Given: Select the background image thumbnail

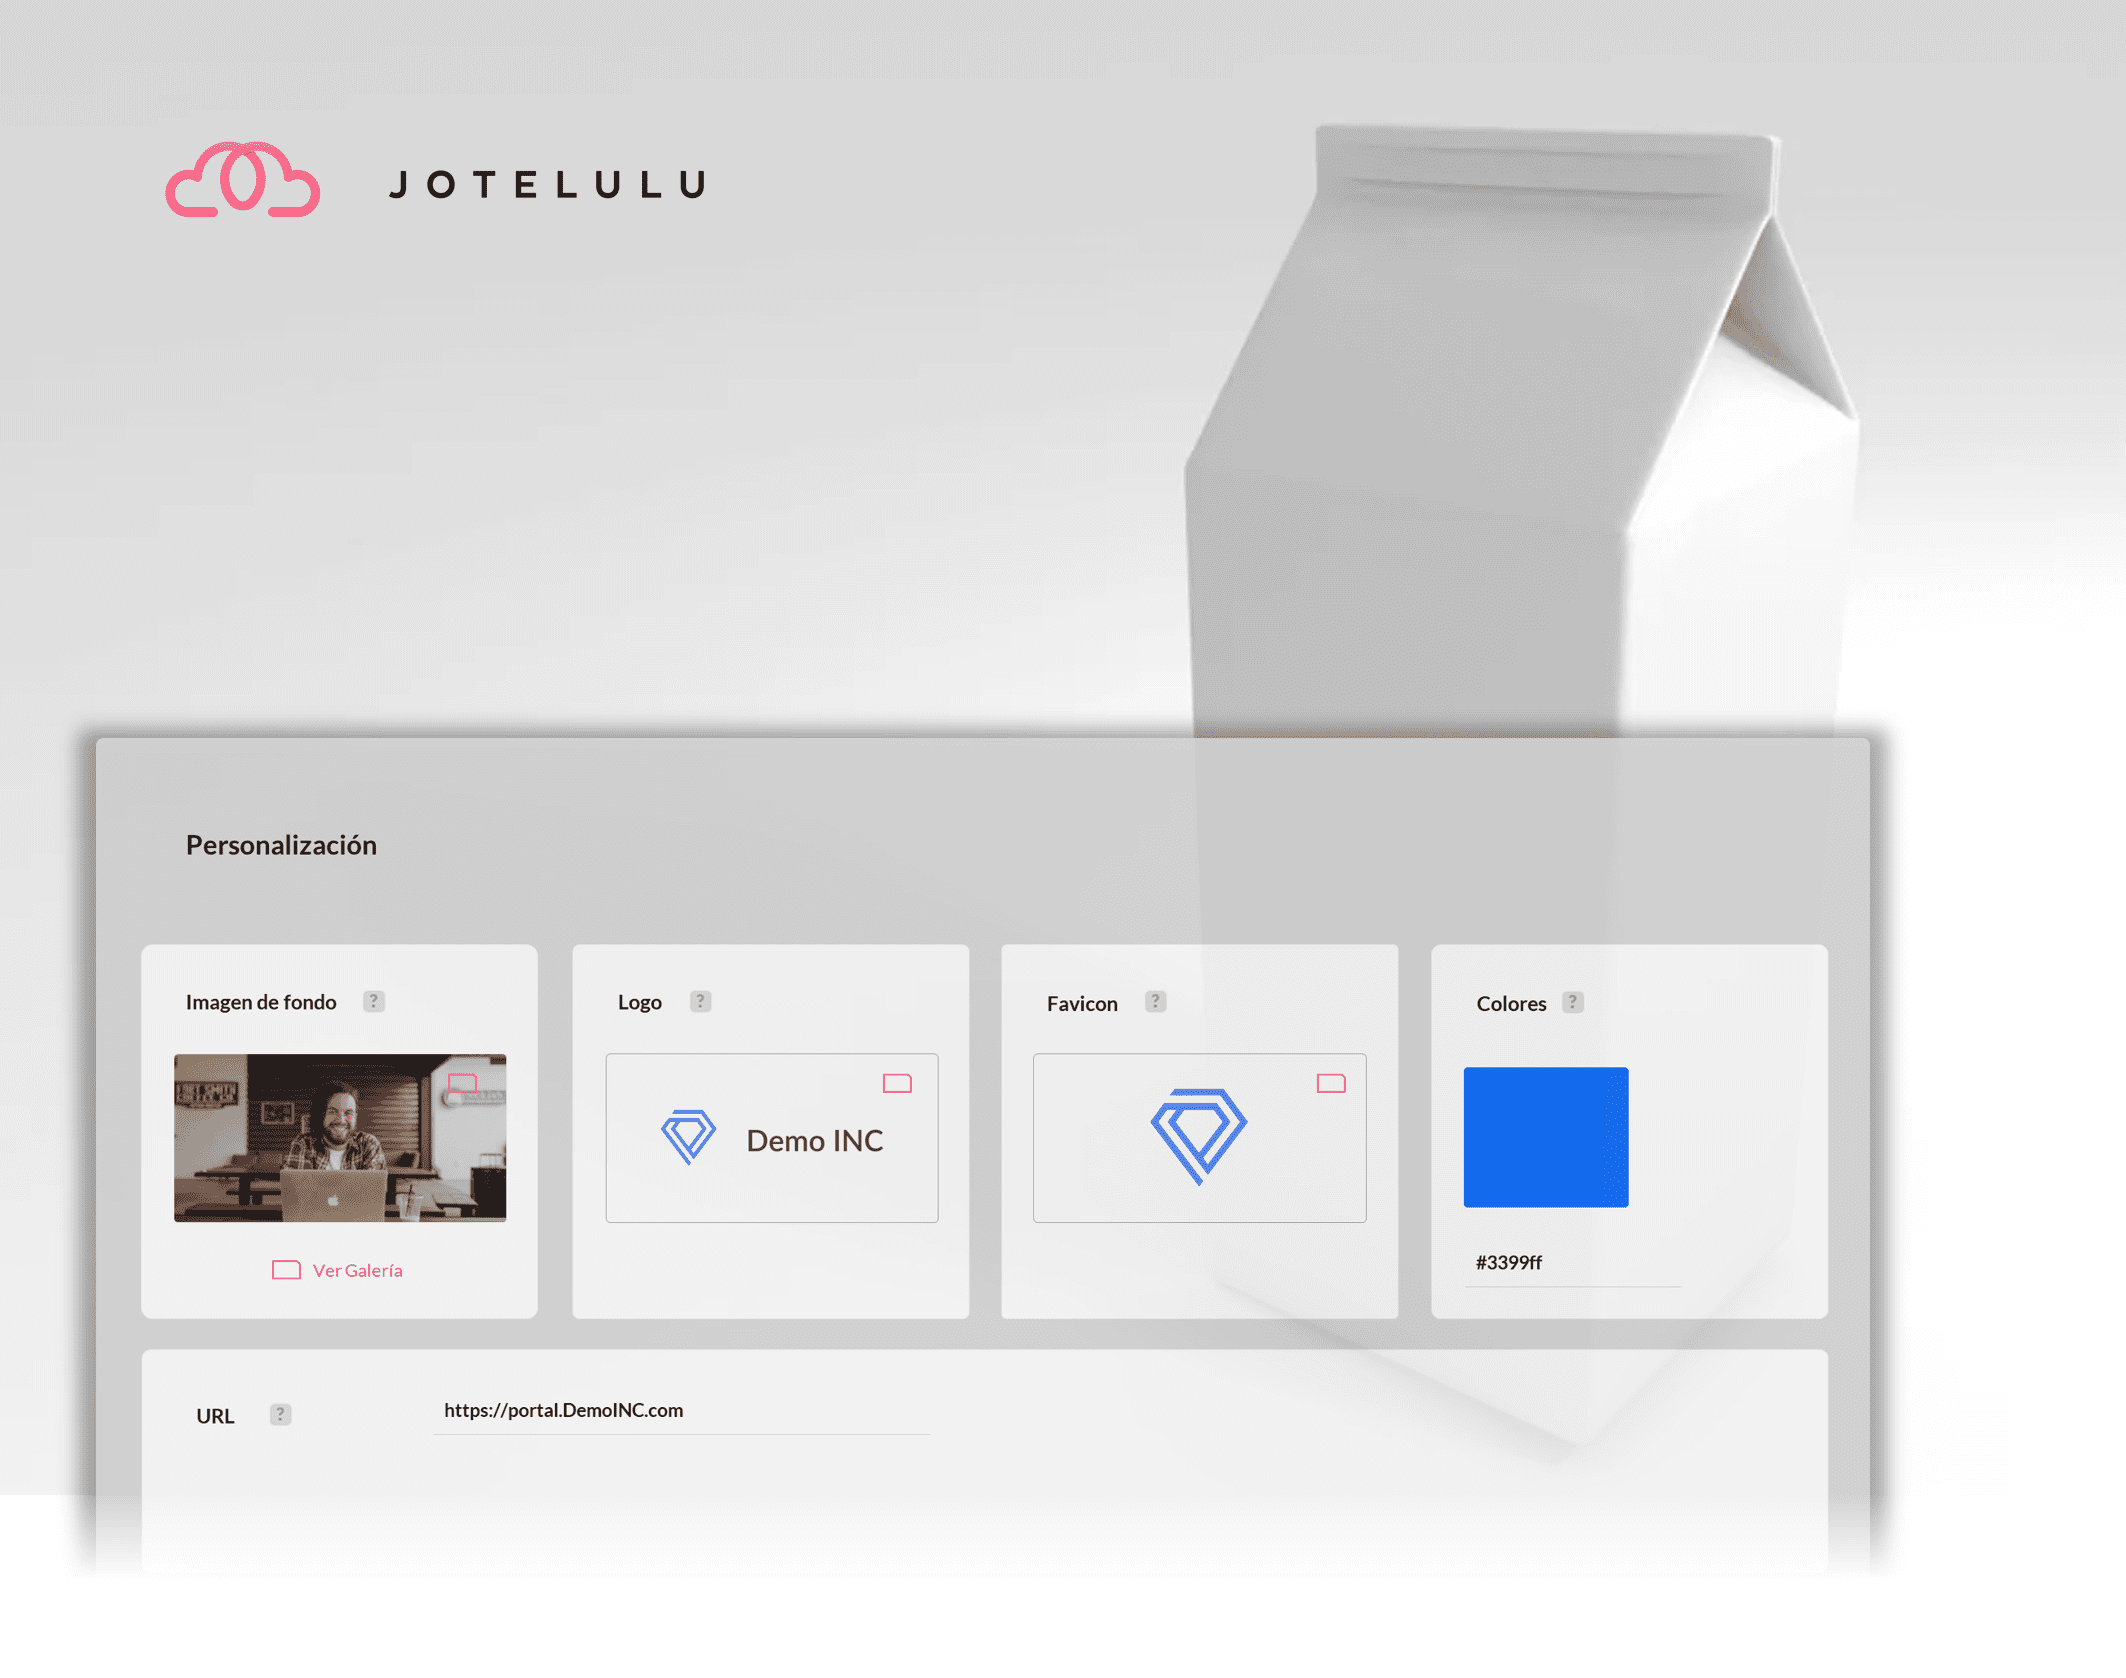Looking at the screenshot, I should (340, 1137).
